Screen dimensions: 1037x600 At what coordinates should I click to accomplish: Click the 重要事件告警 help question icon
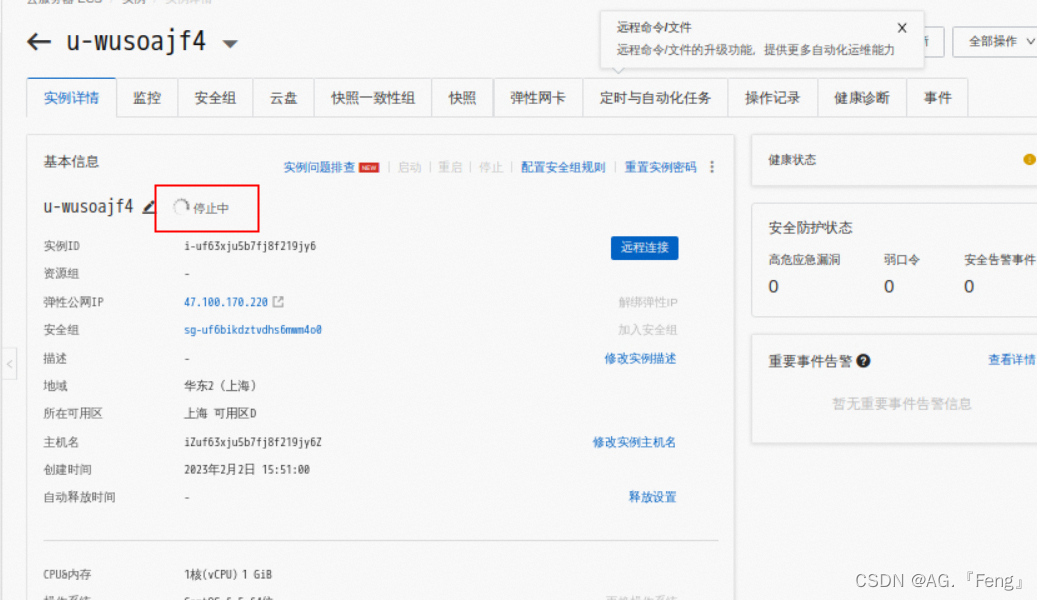[x=863, y=361]
